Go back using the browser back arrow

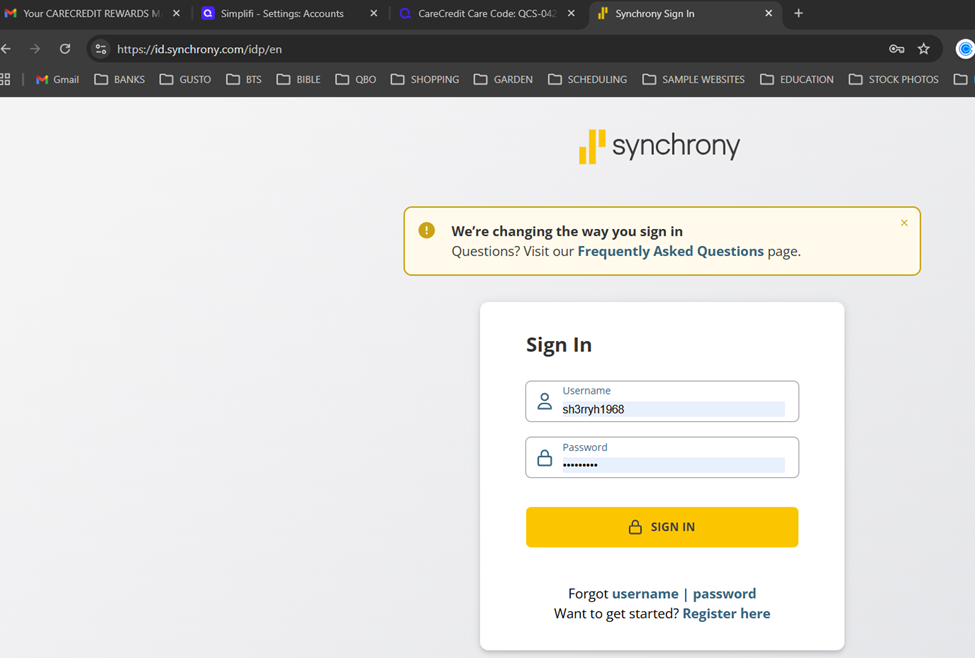click(x=6, y=49)
